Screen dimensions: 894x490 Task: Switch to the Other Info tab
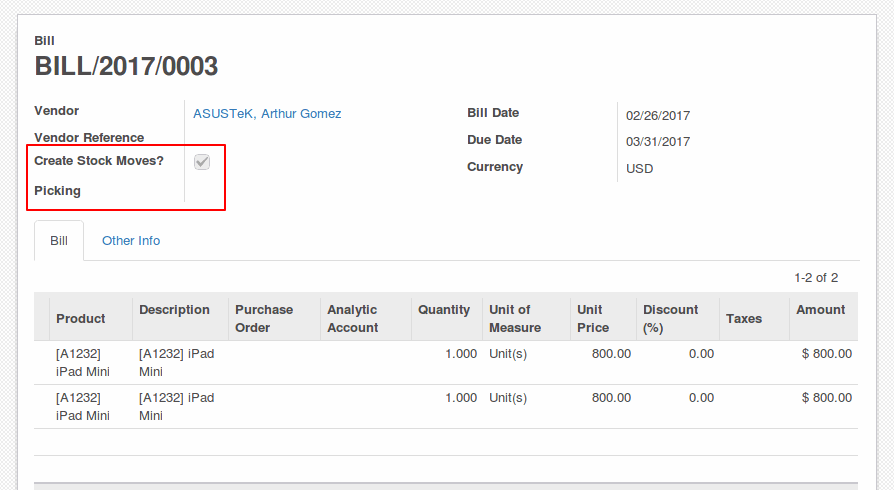131,241
